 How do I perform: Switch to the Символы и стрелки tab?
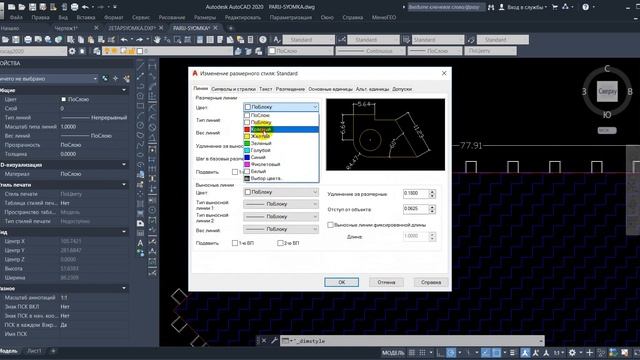point(233,89)
